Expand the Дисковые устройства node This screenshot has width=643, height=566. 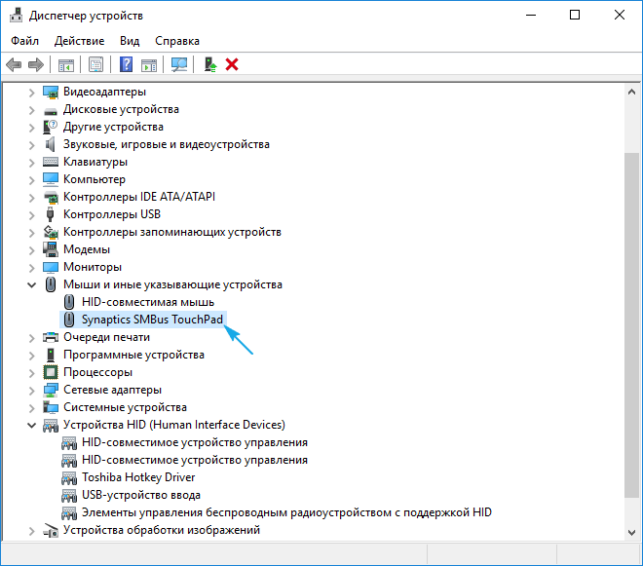(32, 110)
